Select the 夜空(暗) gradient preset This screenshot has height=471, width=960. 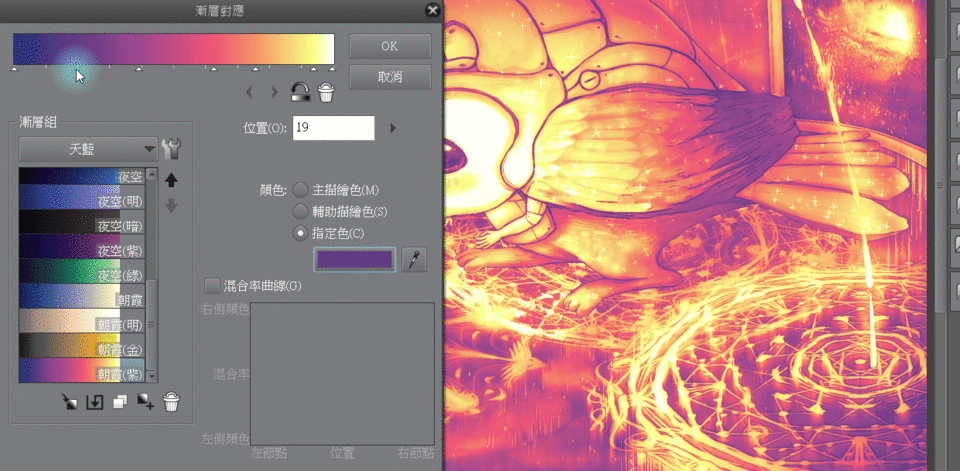[82, 222]
